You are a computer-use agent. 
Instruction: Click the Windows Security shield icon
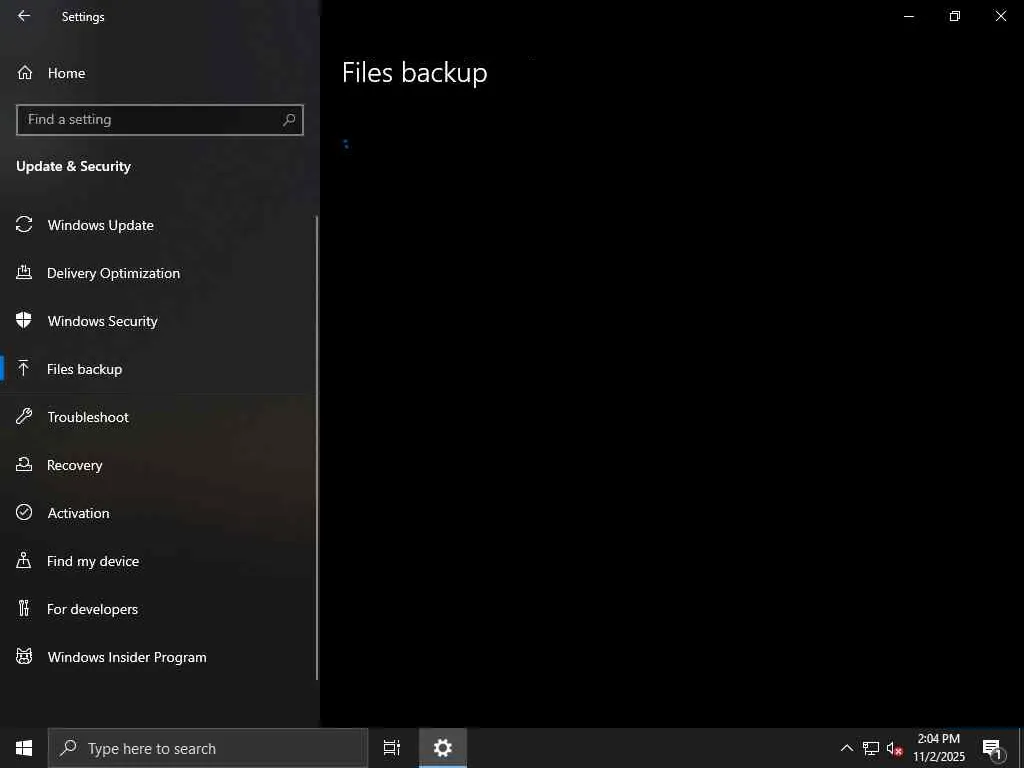coord(24,320)
